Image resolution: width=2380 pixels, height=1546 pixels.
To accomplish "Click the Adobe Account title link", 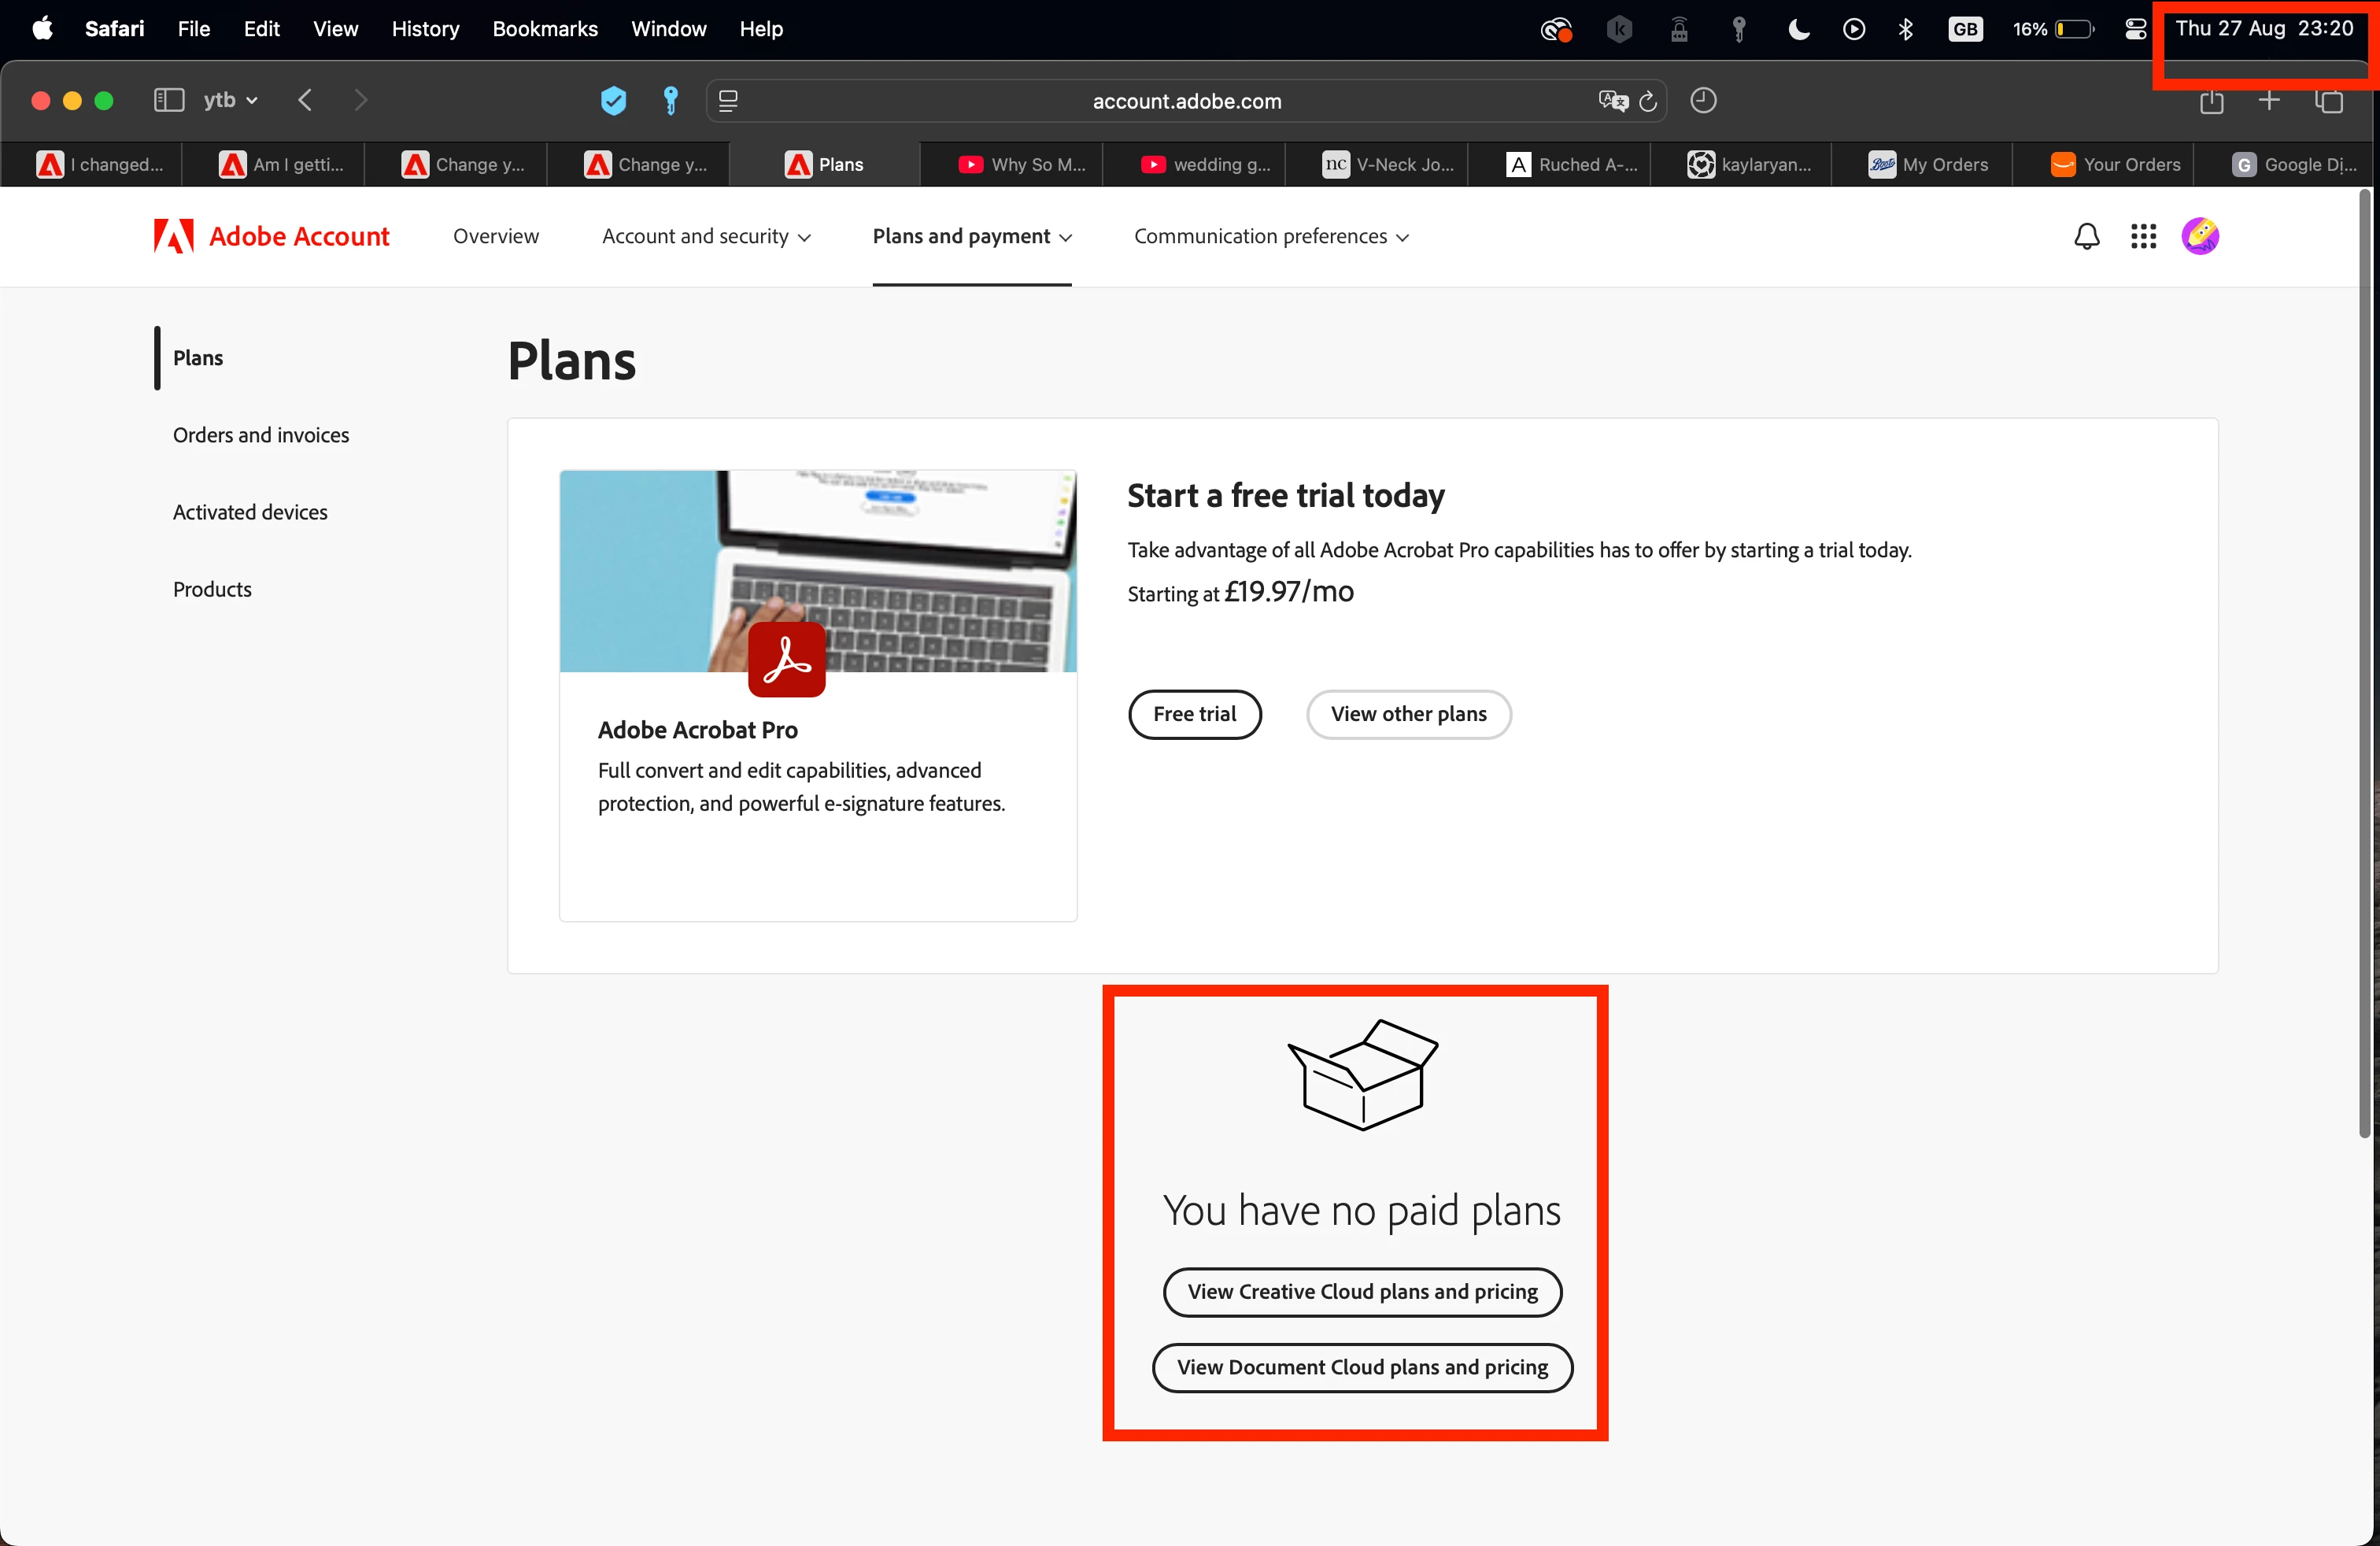I will pyautogui.click(x=299, y=236).
